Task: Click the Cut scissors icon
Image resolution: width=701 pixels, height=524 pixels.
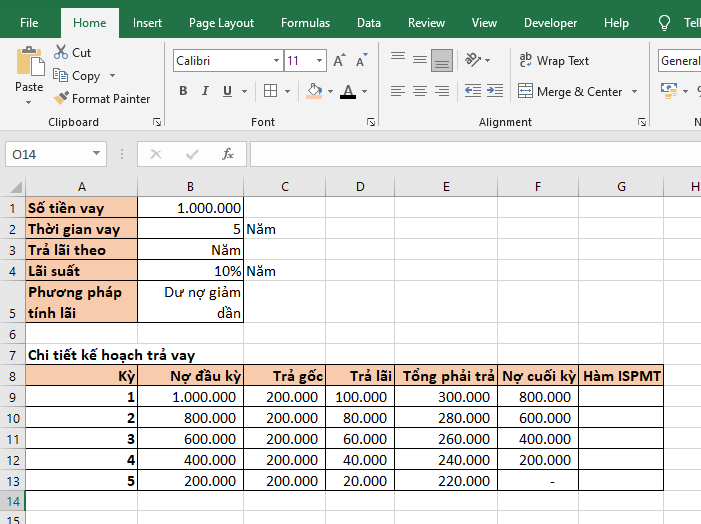Action: 62,52
